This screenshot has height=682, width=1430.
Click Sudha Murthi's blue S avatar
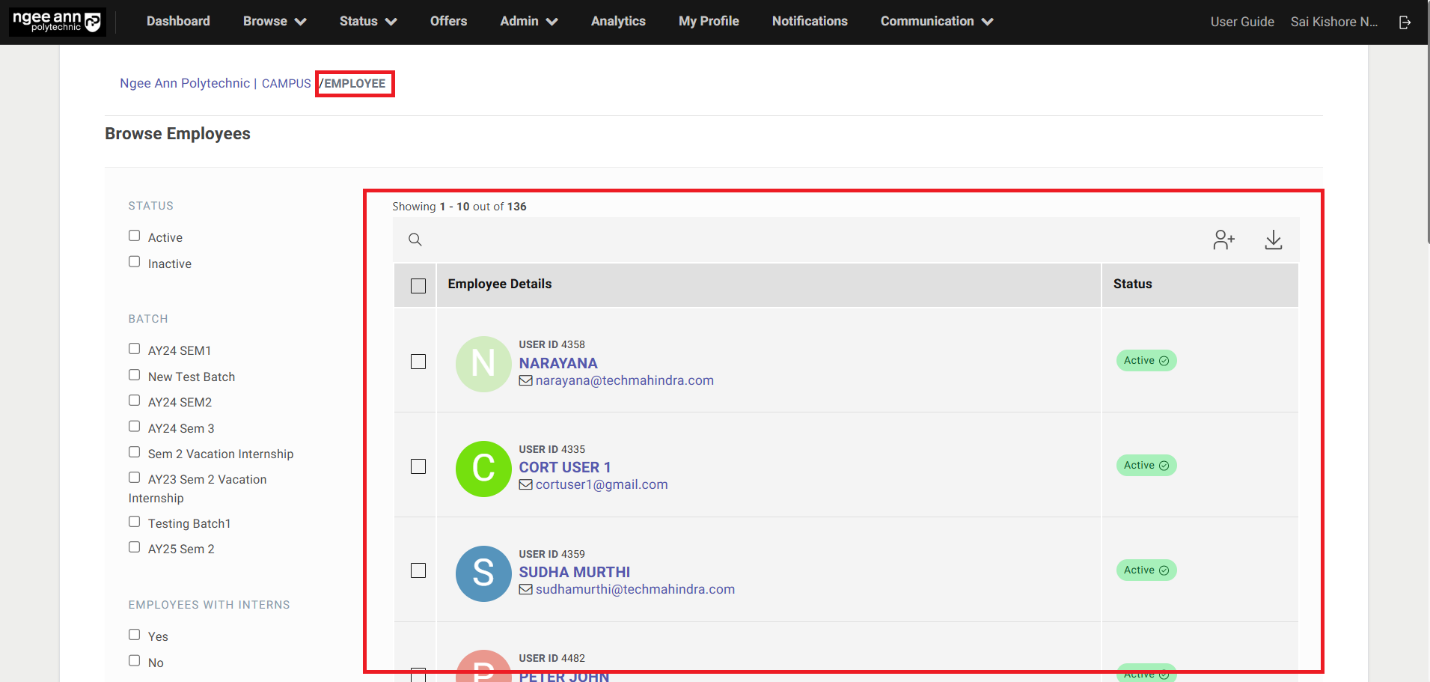coord(483,573)
